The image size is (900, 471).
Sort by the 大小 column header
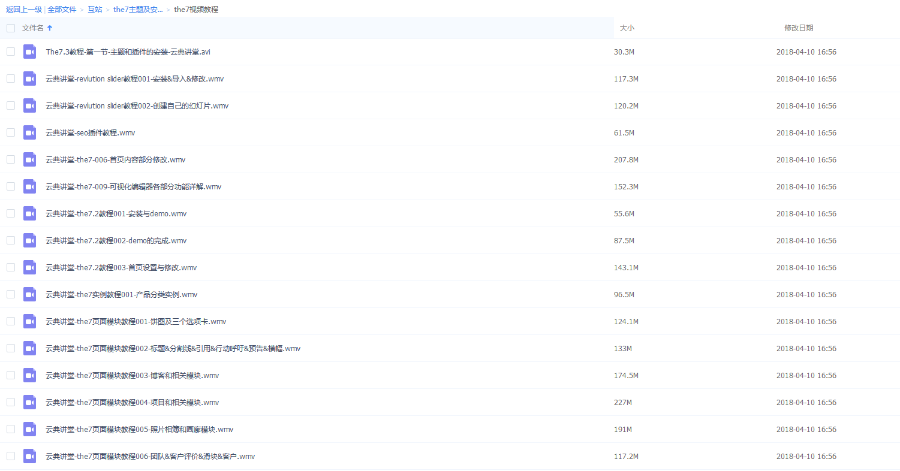(627, 28)
